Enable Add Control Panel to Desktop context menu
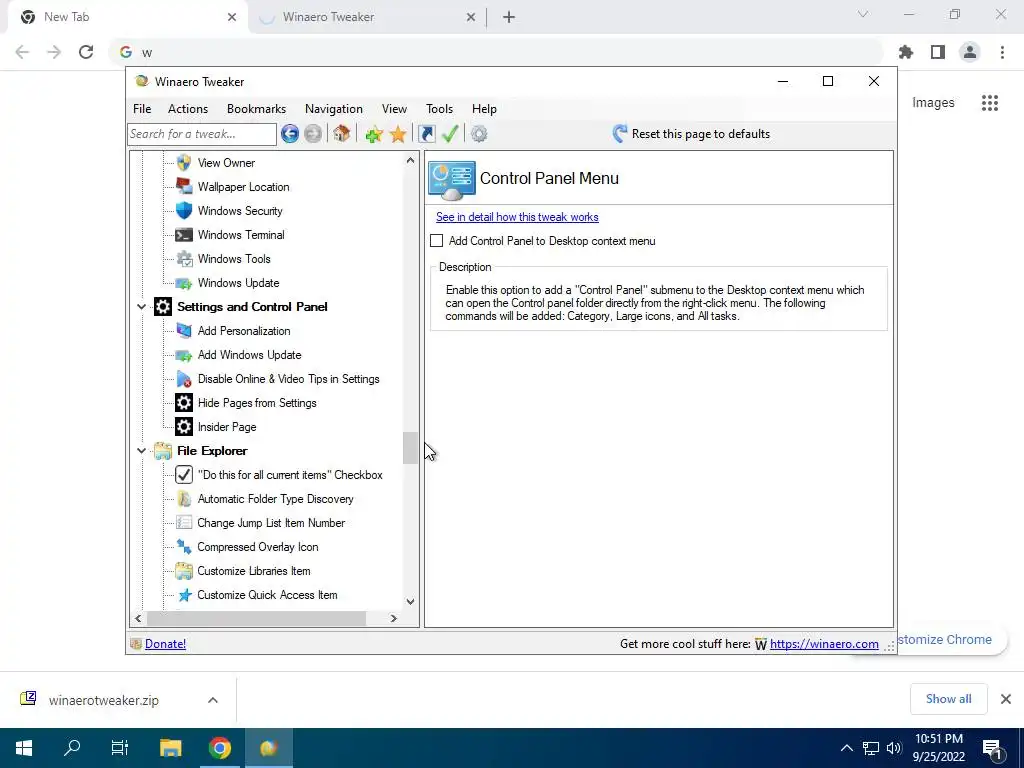 (437, 241)
